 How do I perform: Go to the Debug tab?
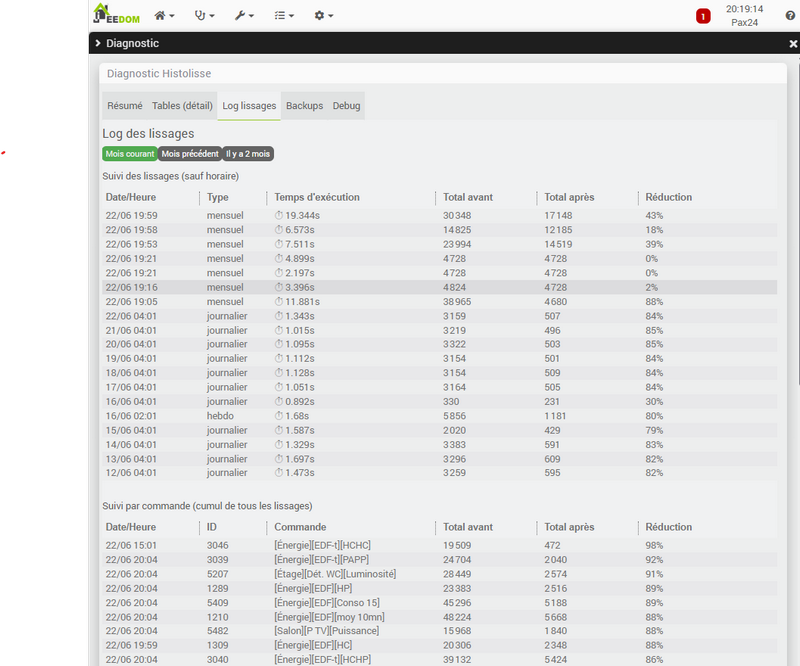(x=346, y=106)
